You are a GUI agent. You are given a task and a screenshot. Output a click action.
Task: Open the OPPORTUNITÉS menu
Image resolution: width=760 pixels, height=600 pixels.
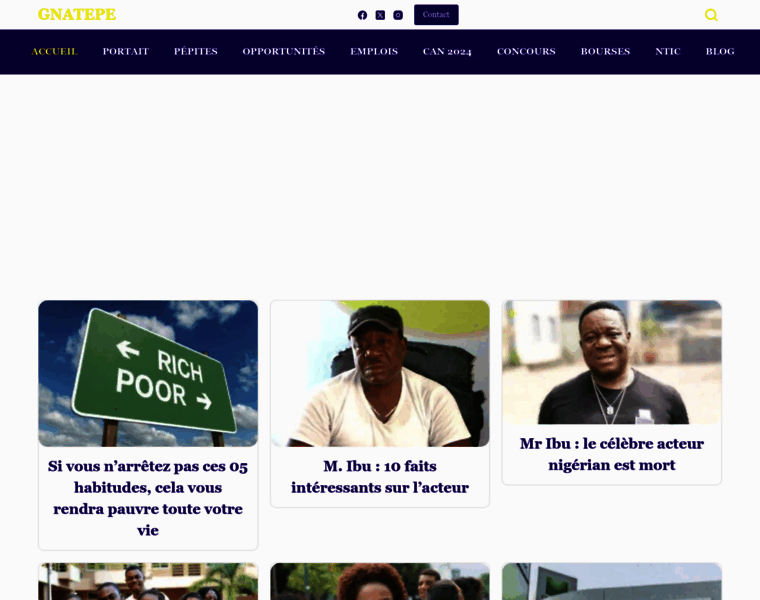[284, 51]
